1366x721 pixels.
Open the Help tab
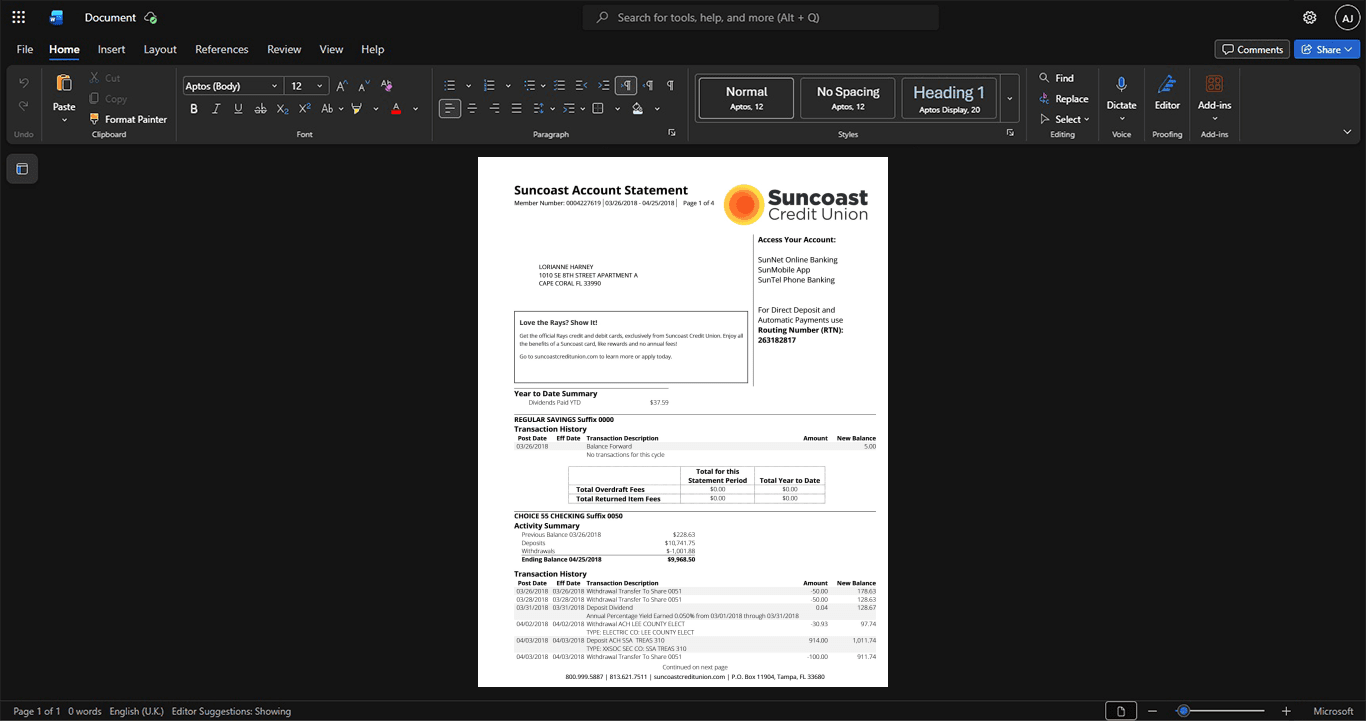(x=372, y=49)
